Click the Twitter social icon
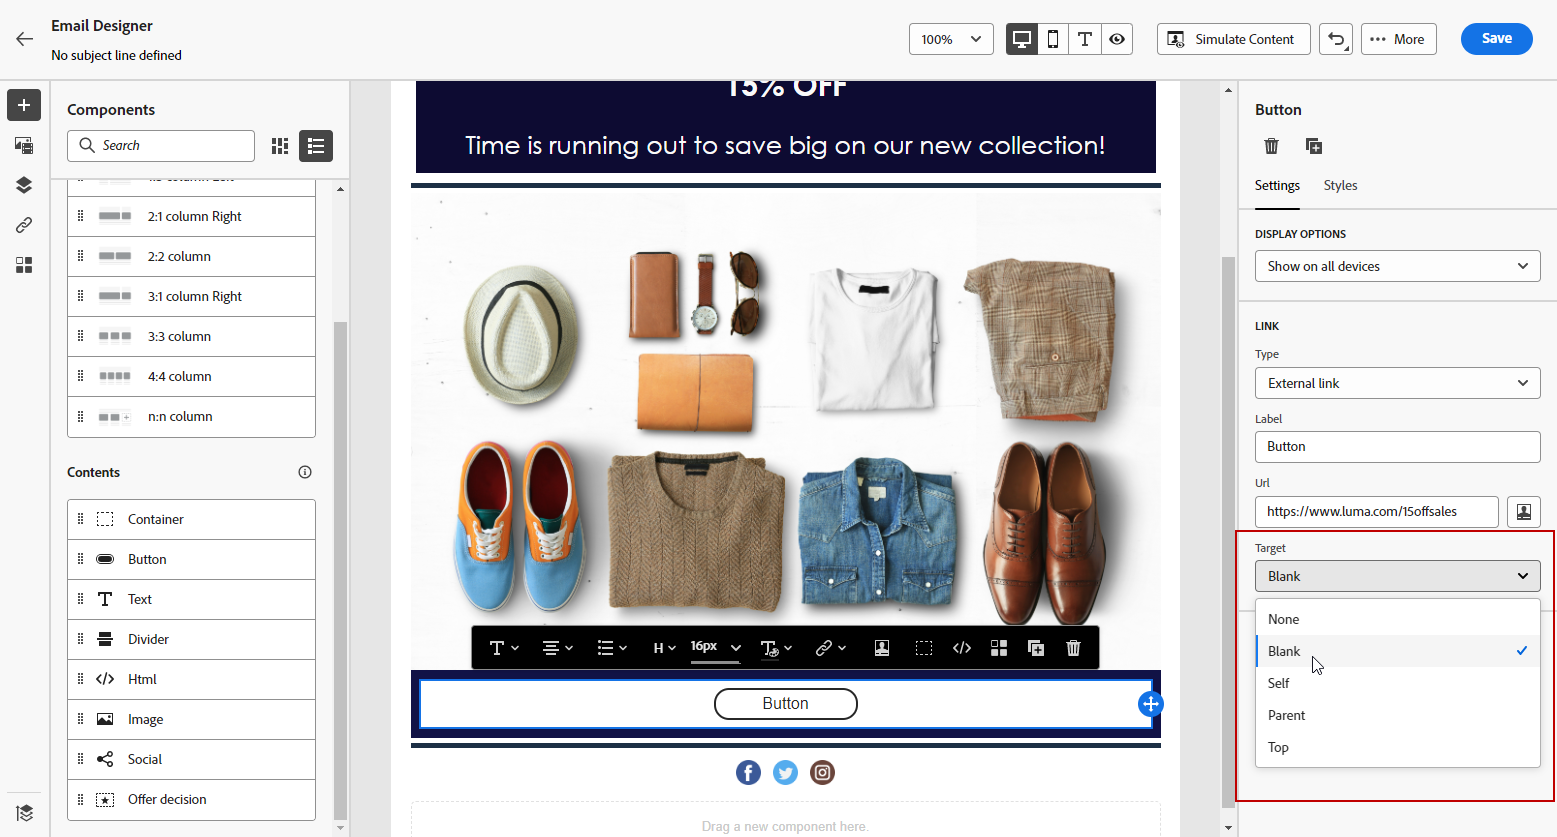 (x=786, y=772)
